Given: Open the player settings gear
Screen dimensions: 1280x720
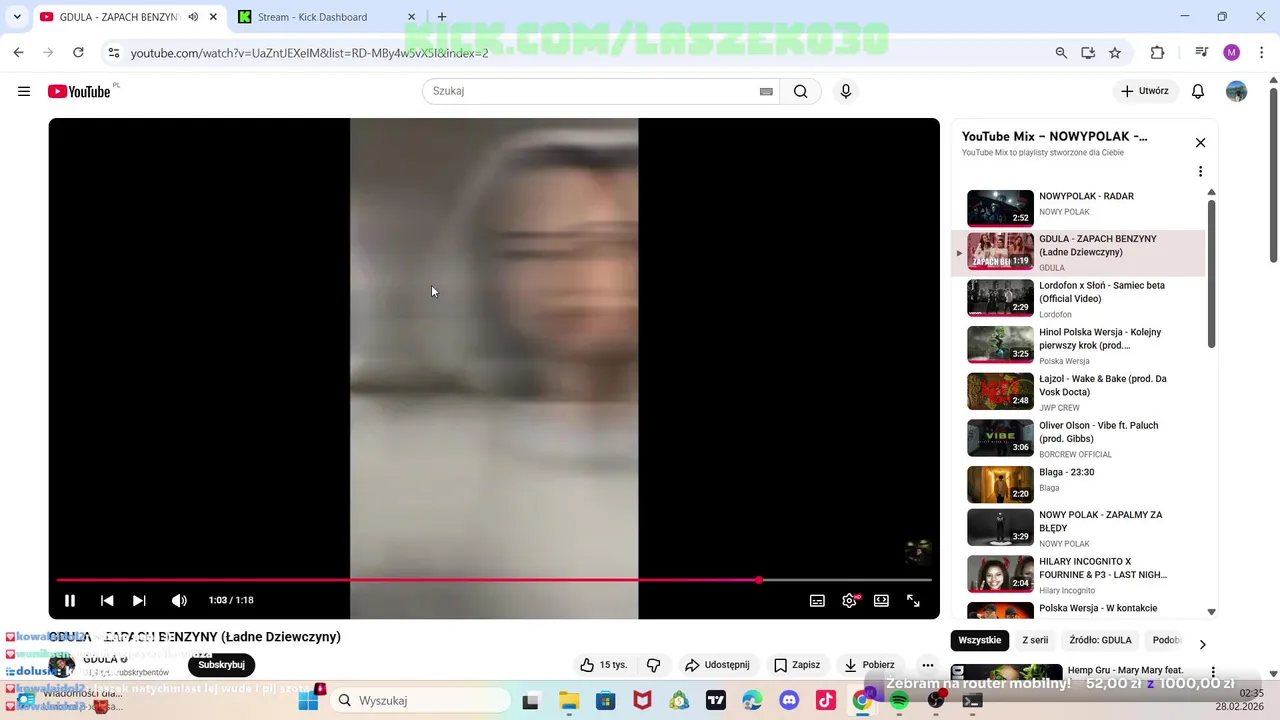Looking at the screenshot, I should pos(849,600).
